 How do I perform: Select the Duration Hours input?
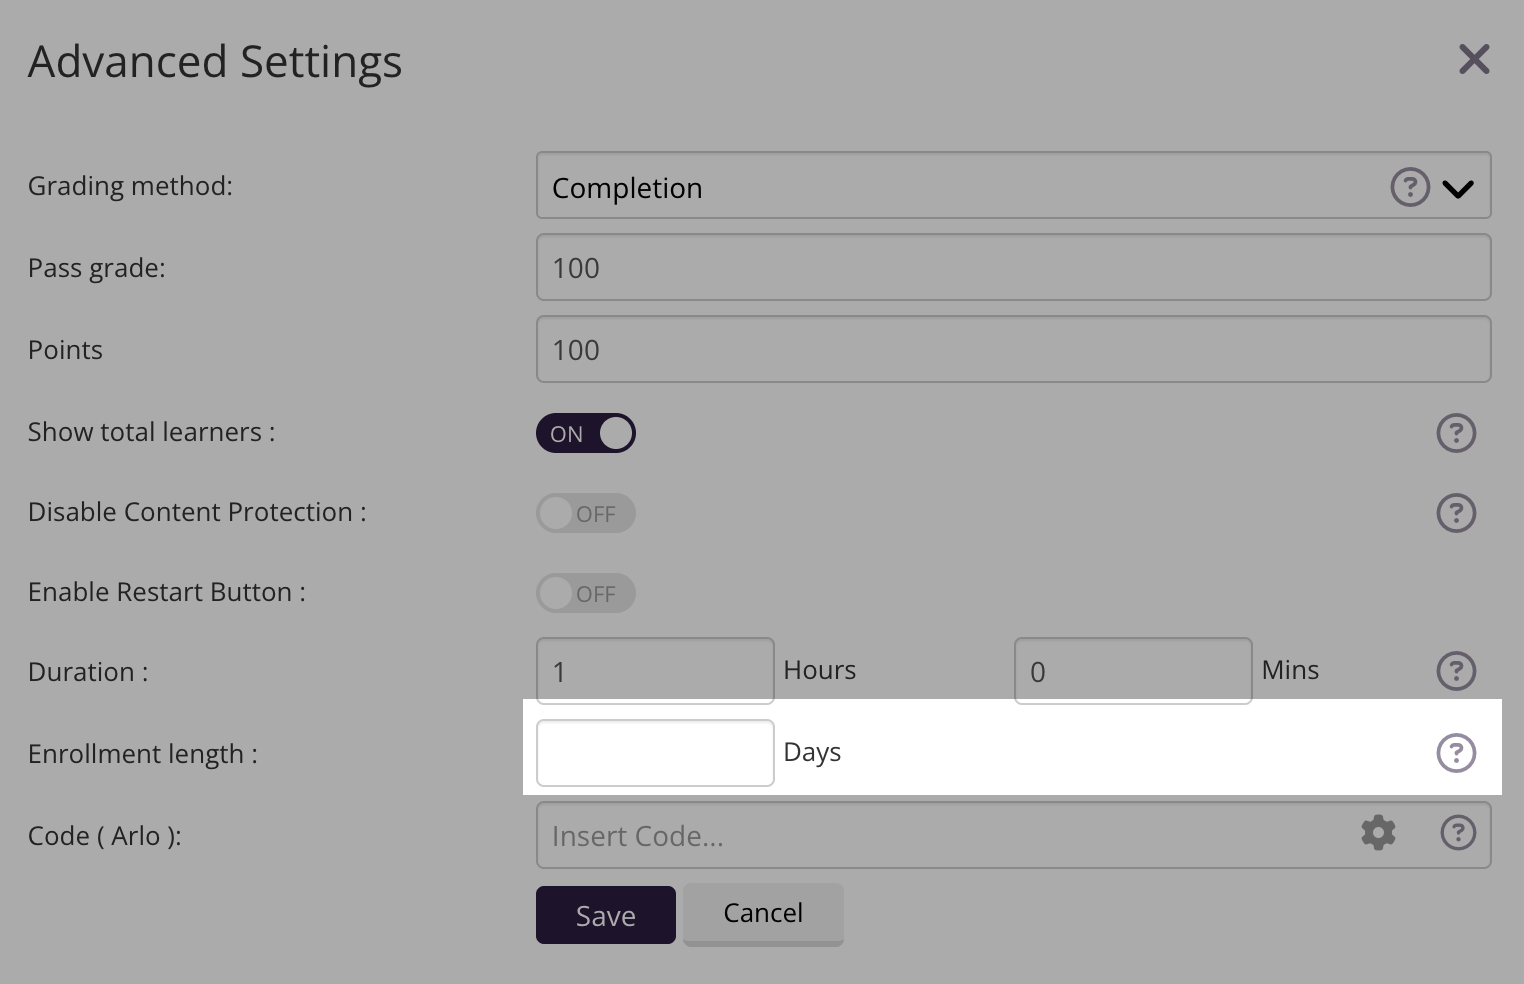[x=655, y=671]
